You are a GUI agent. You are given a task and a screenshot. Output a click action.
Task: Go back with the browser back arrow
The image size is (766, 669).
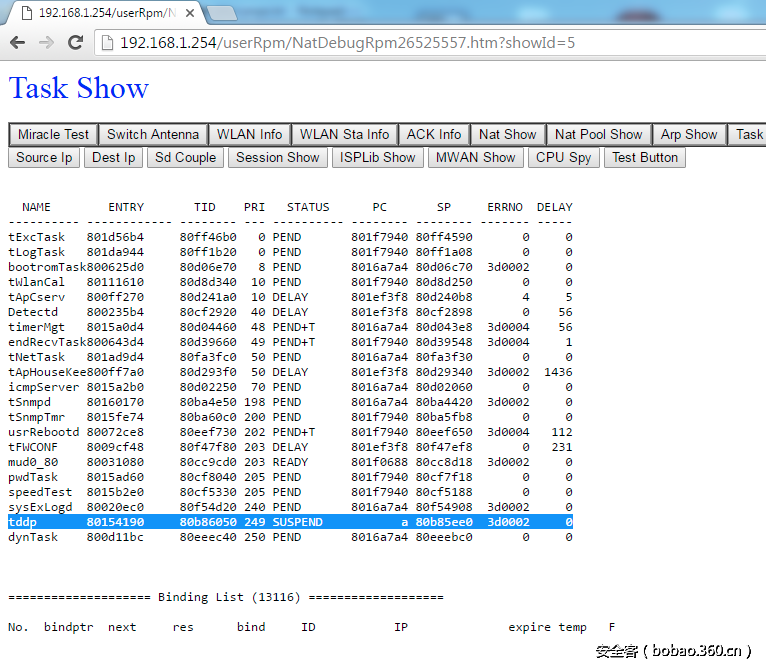pyautogui.click(x=18, y=43)
